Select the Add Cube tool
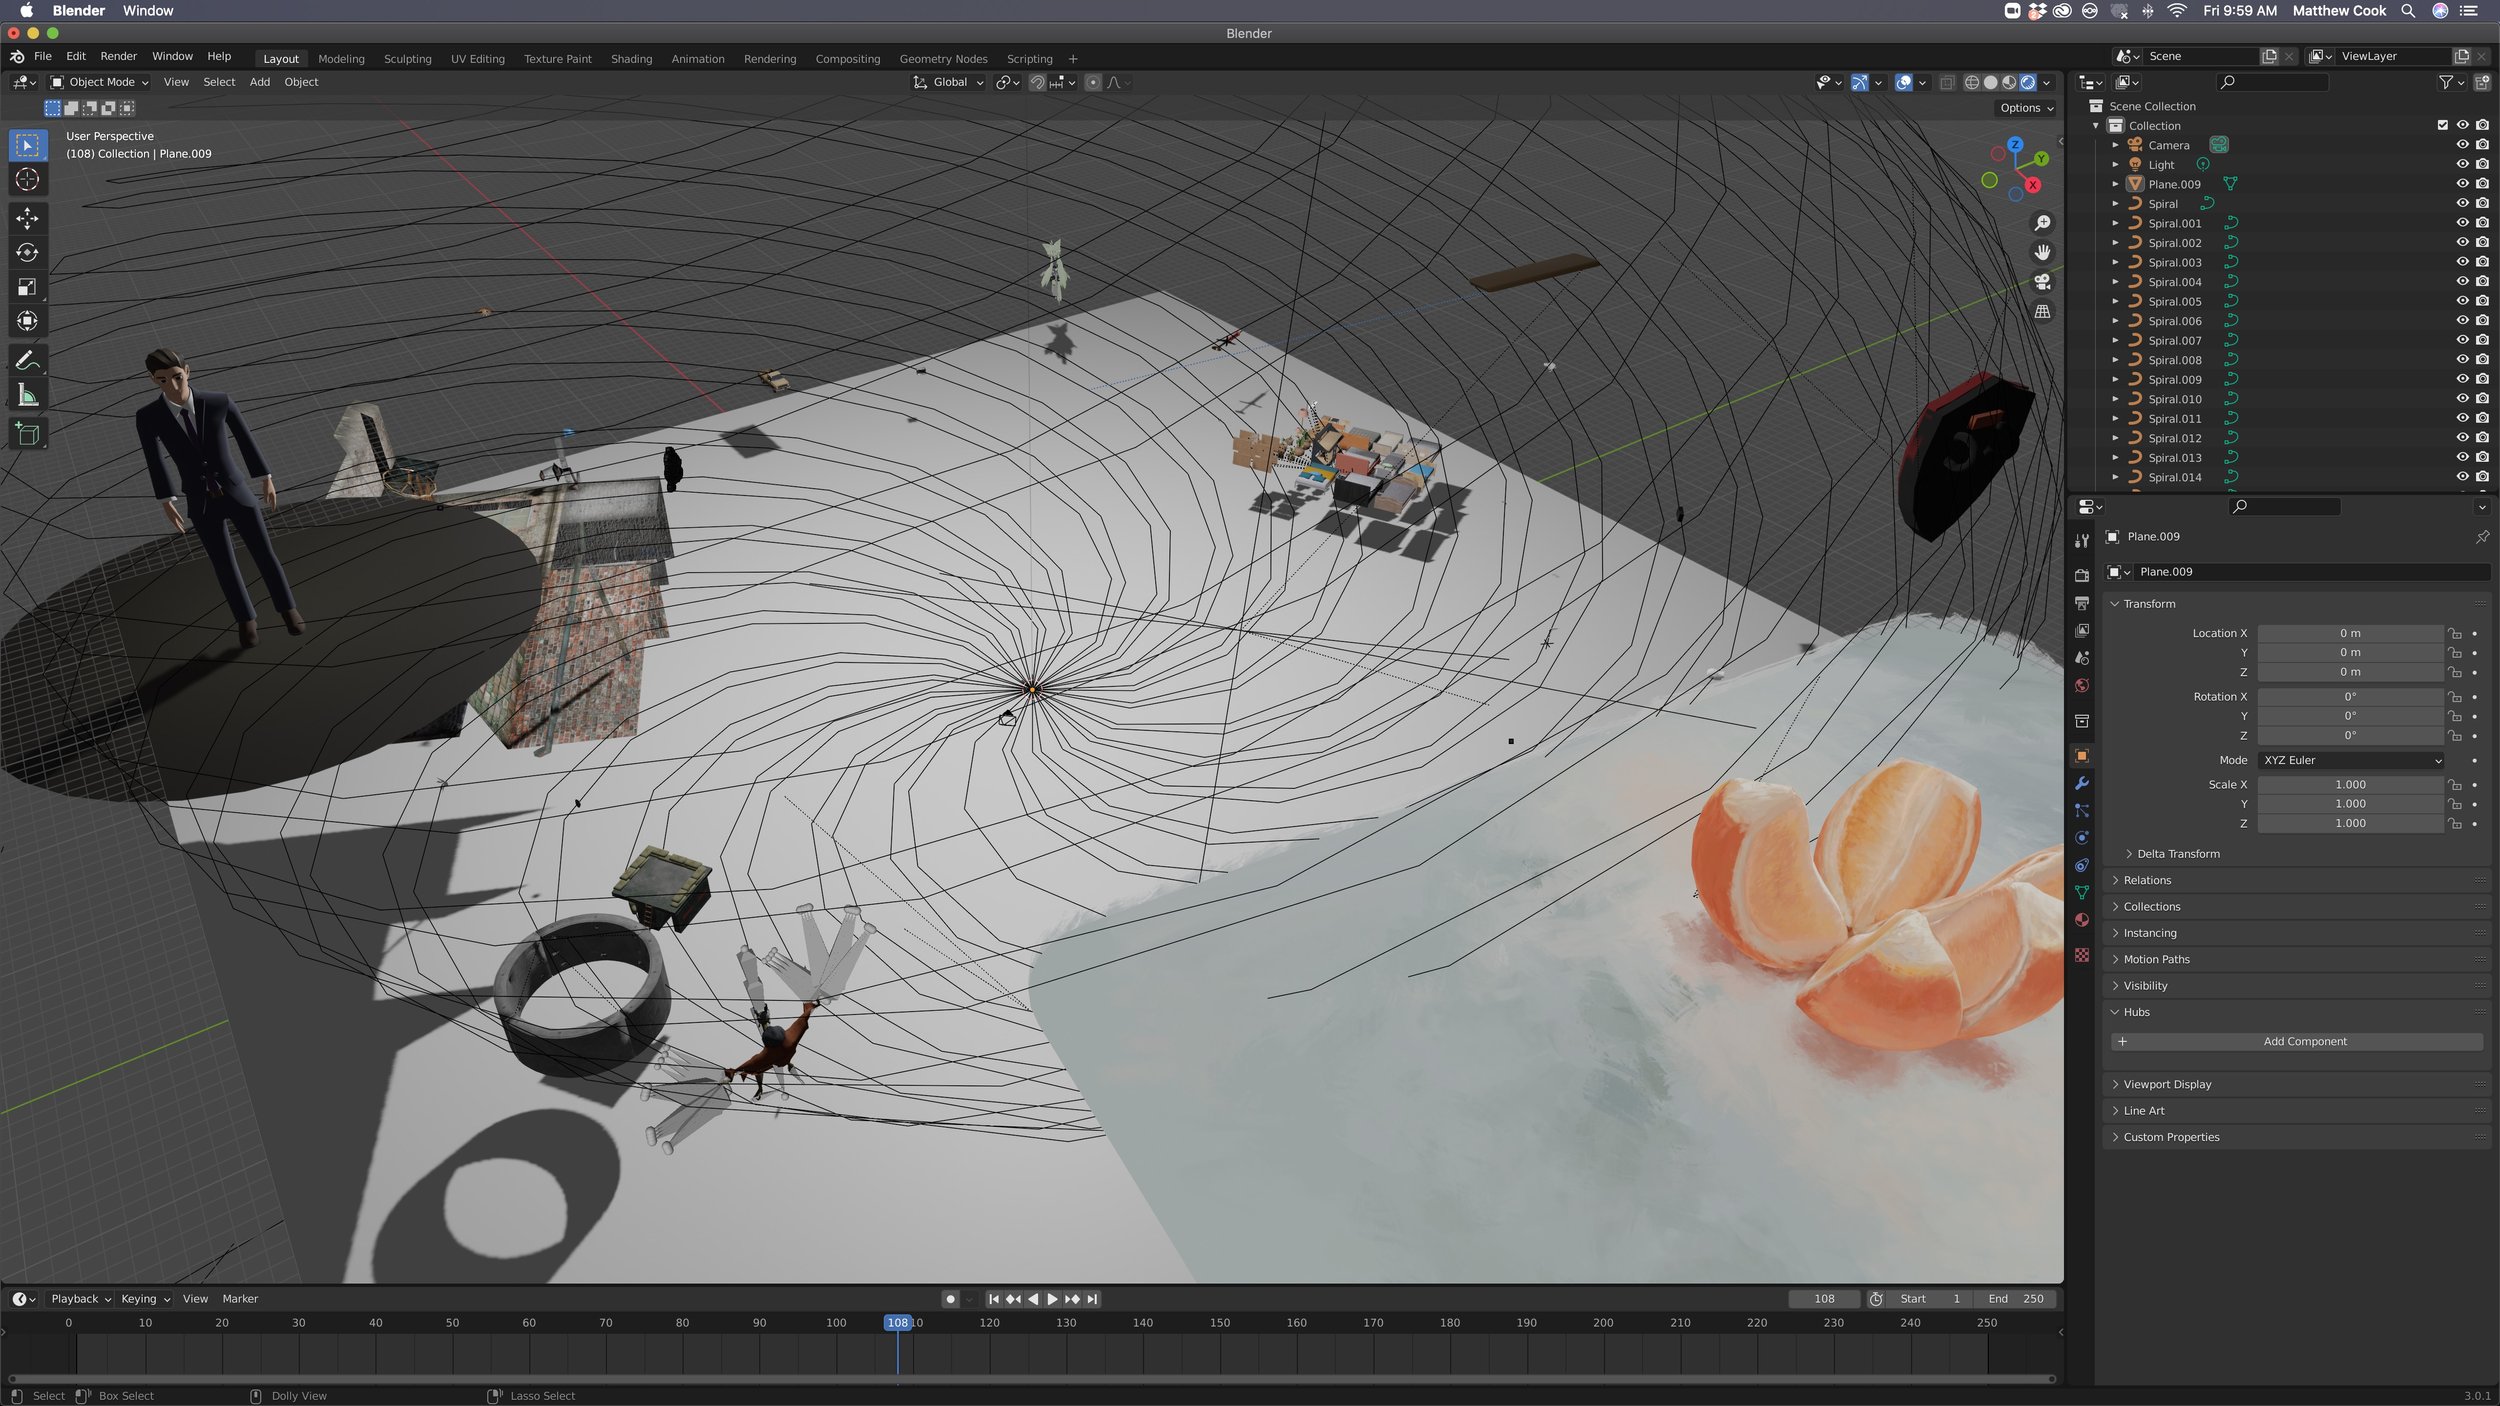Screen dimensions: 2500x1406 point(27,434)
